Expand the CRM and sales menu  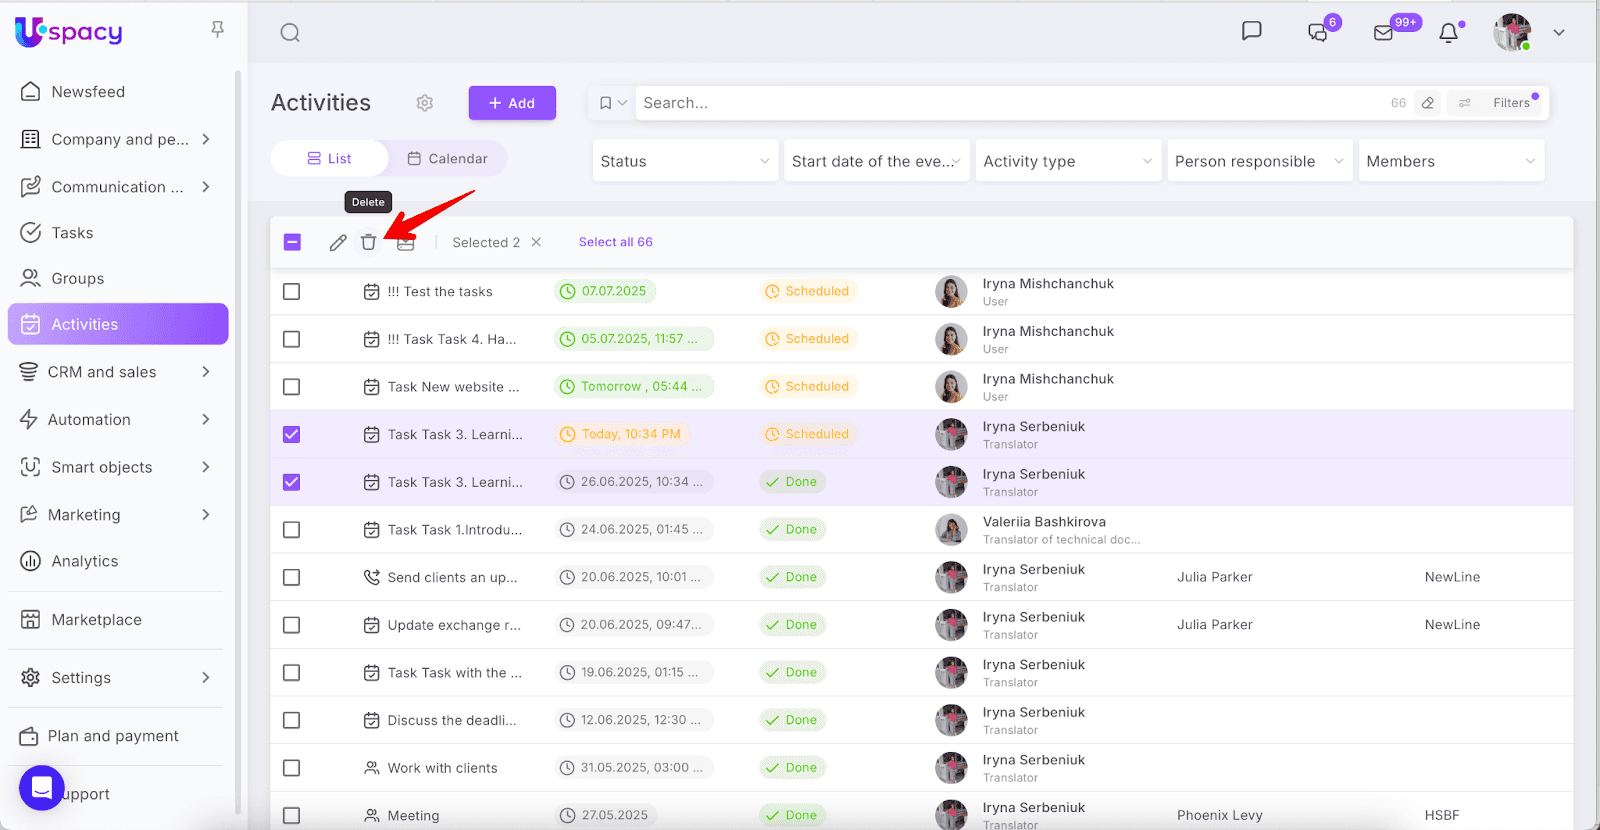(116, 372)
